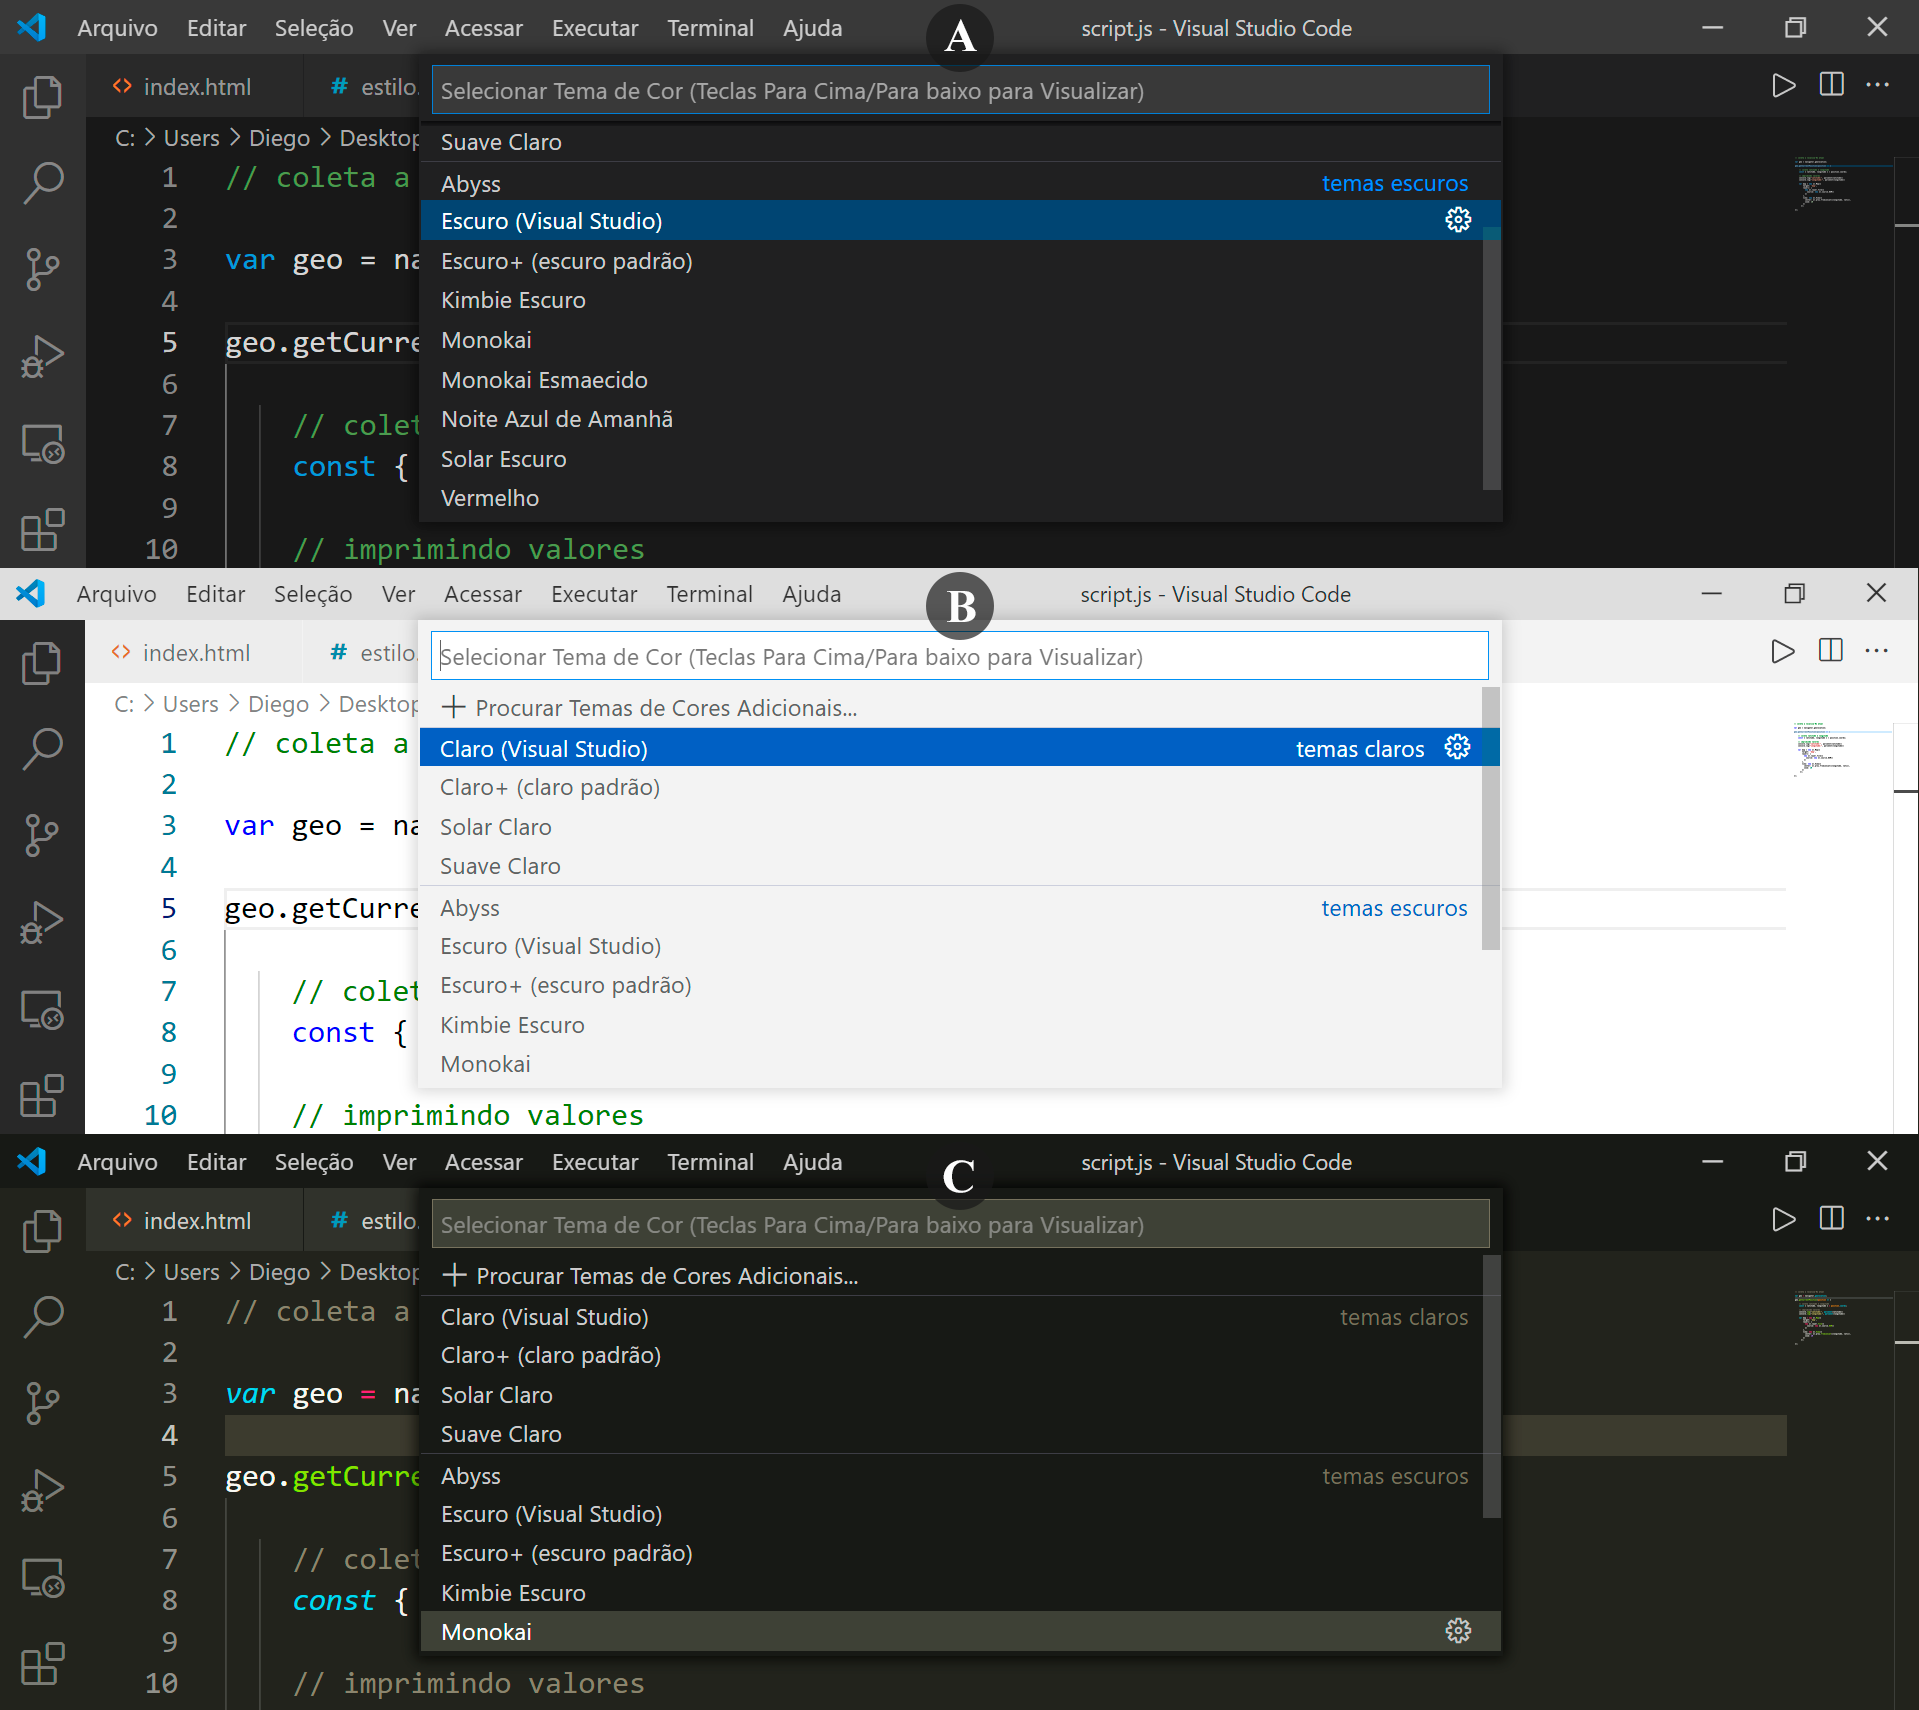Select Kimbie Escuro theme in window A

pos(960,300)
